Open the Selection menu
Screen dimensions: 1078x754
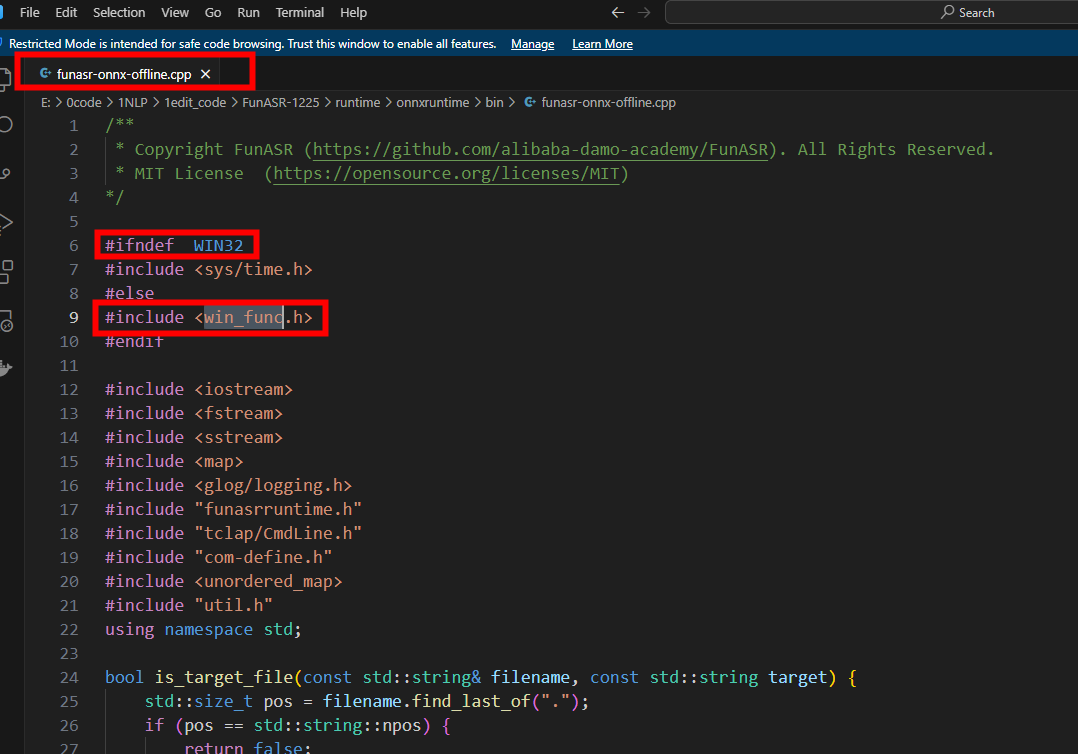(x=119, y=12)
